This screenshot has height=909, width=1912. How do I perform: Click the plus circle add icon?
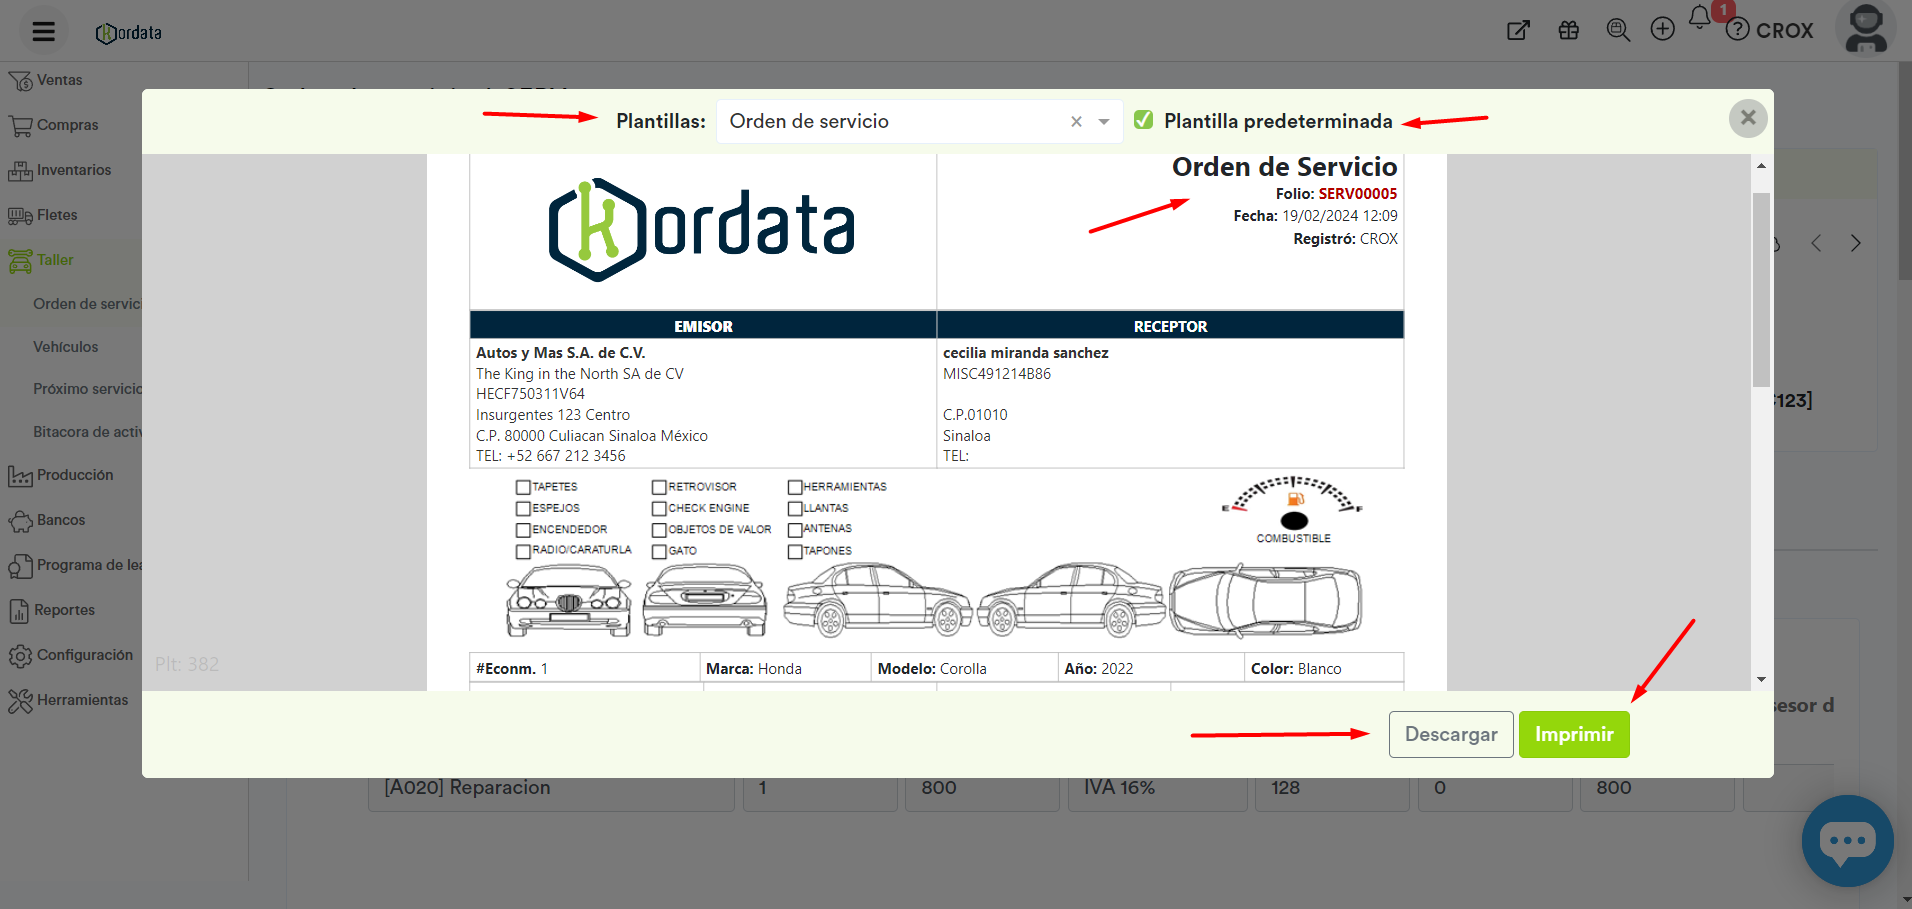point(1662,30)
